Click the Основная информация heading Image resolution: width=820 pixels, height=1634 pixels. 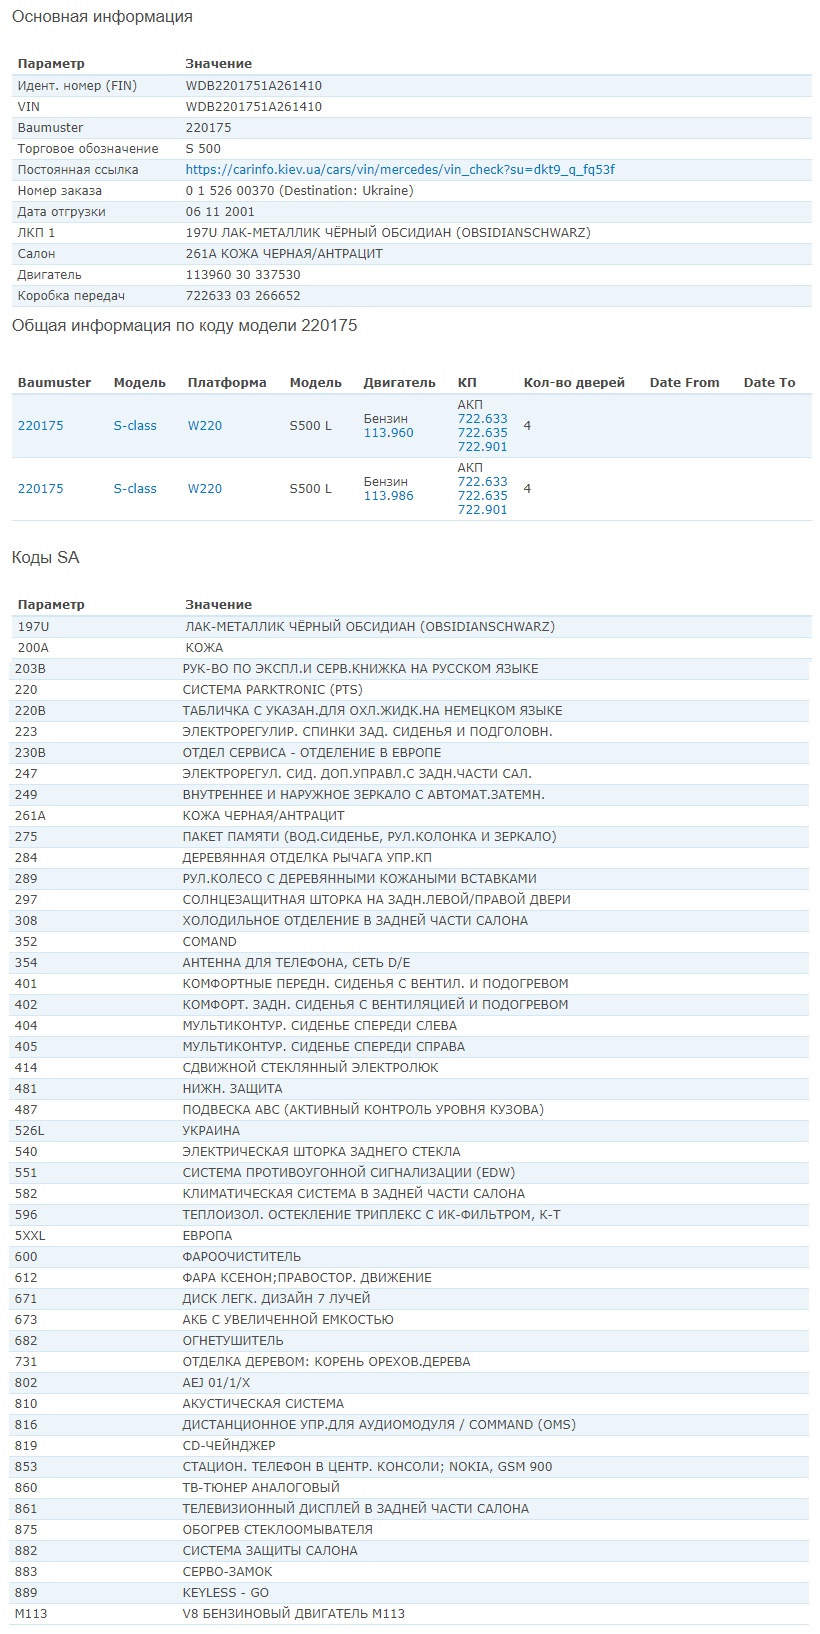pos(102,17)
